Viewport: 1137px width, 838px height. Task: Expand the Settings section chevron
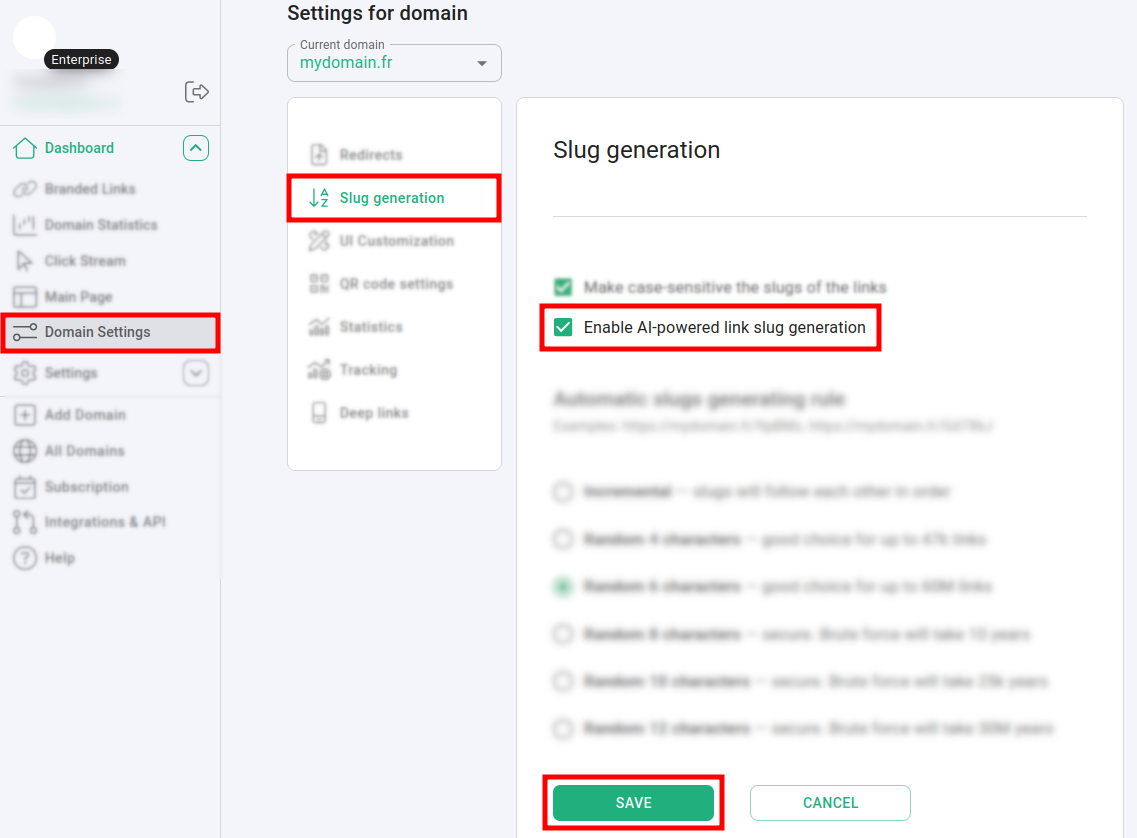point(196,373)
